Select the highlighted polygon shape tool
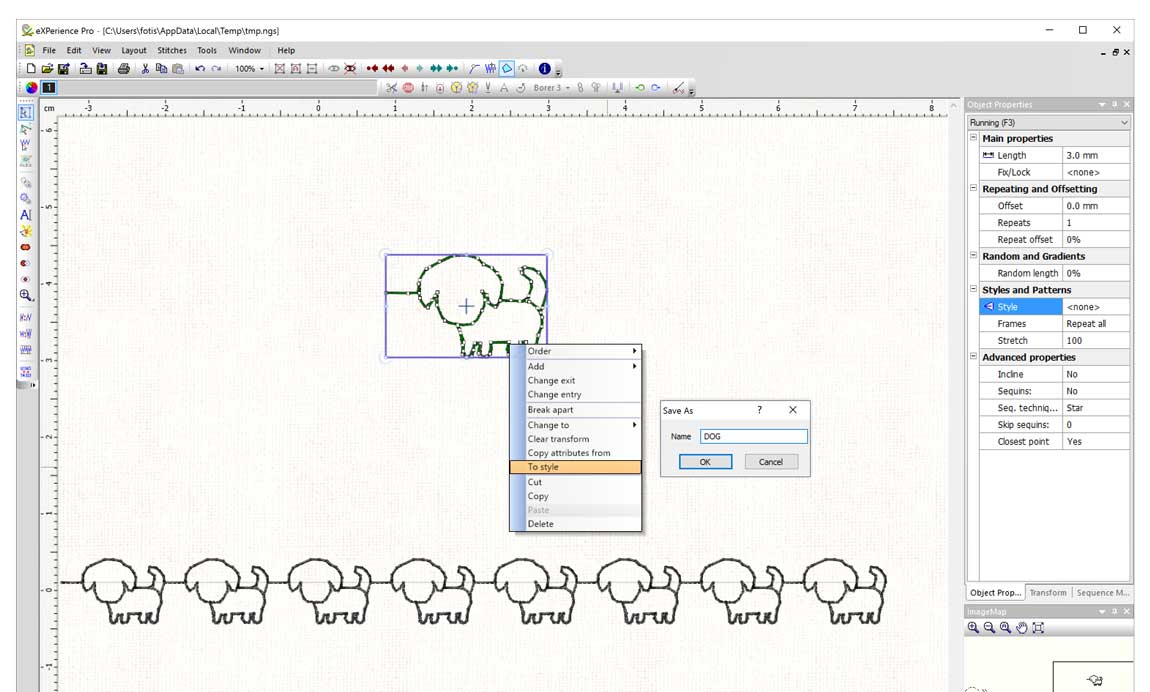Viewport: 1150px width, 692px height. [507, 69]
